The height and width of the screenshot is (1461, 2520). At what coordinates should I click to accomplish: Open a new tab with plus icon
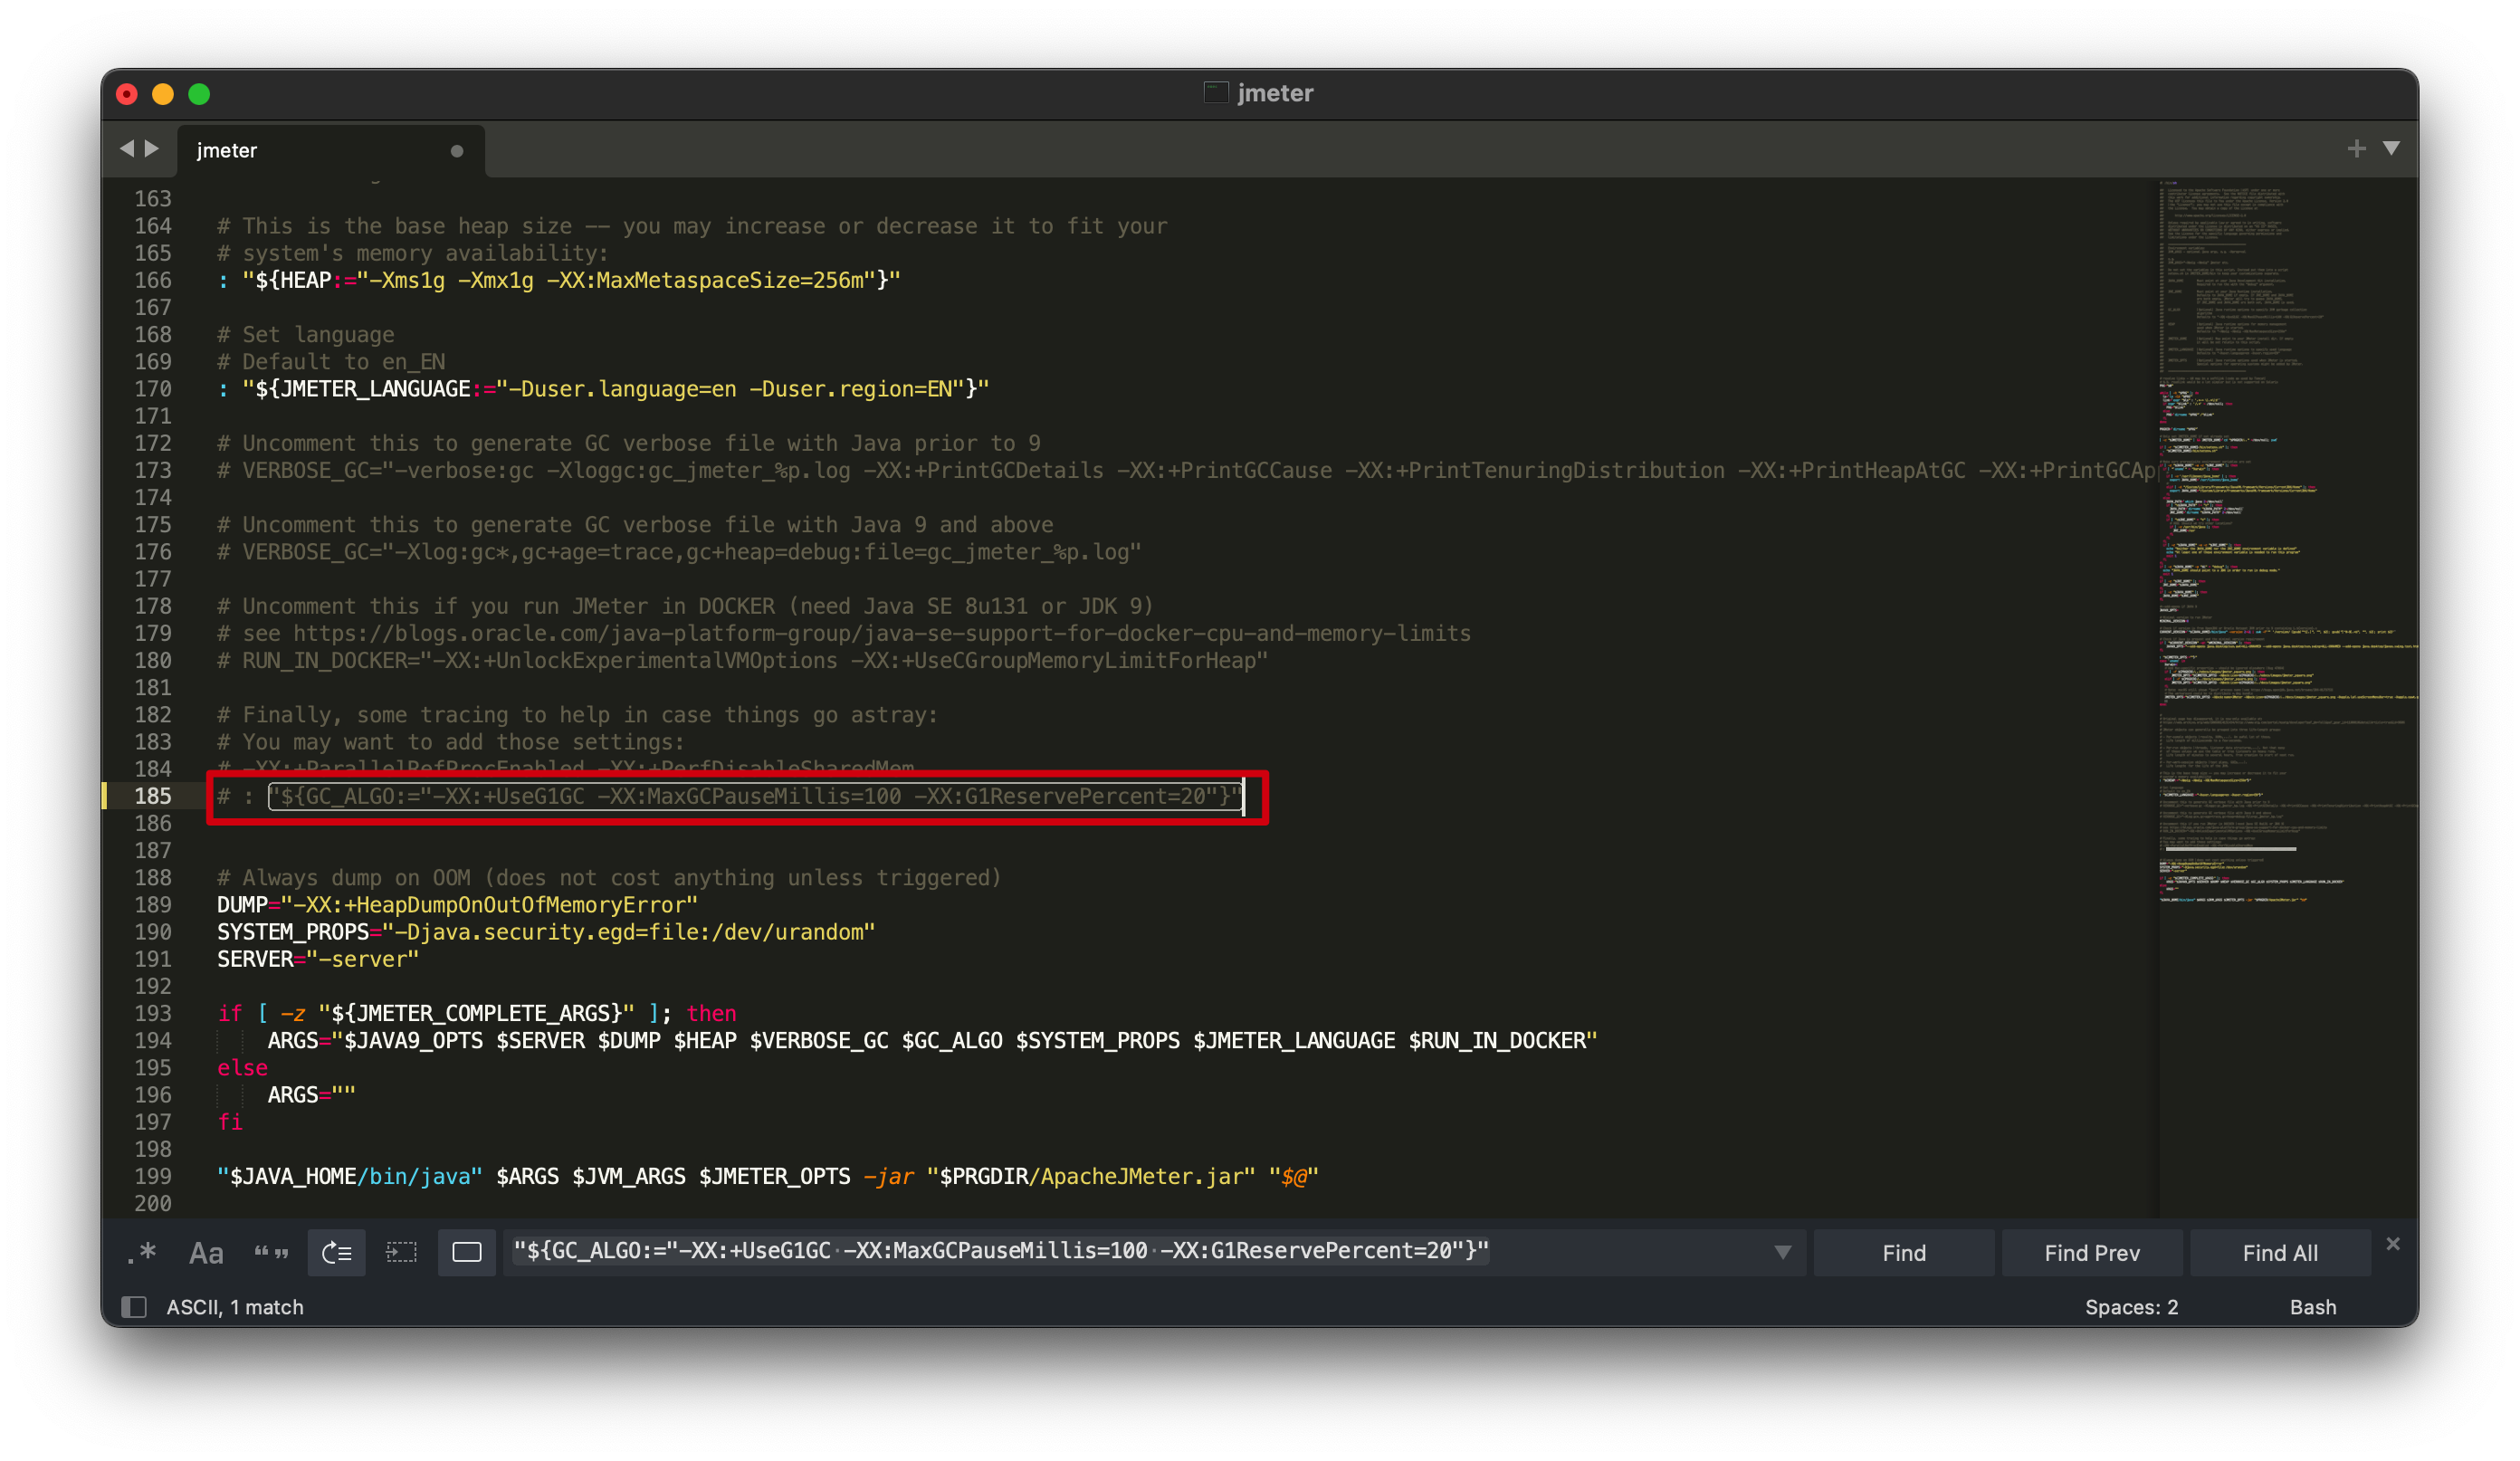pos(2357,149)
